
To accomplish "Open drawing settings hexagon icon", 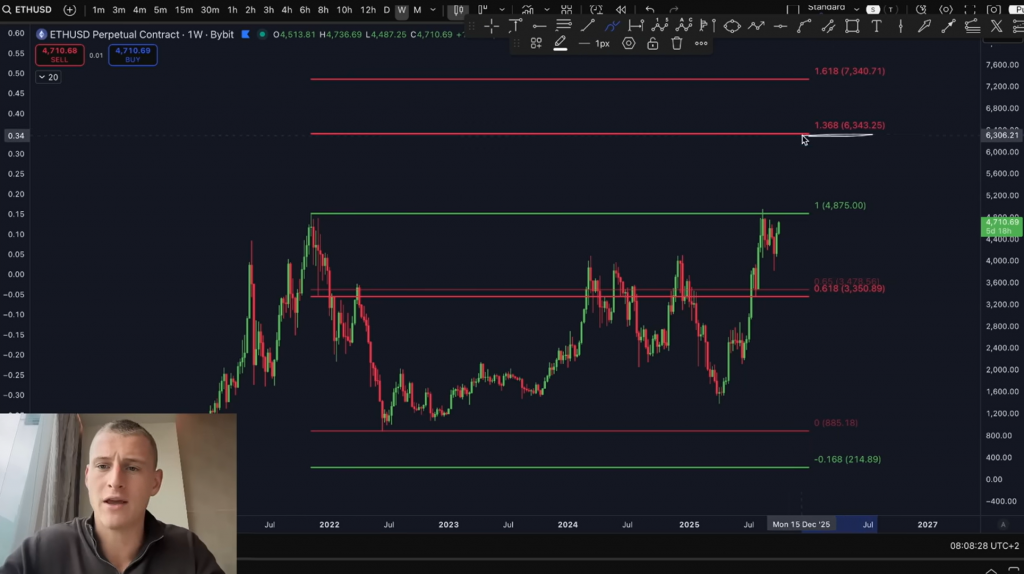I will [x=629, y=44].
